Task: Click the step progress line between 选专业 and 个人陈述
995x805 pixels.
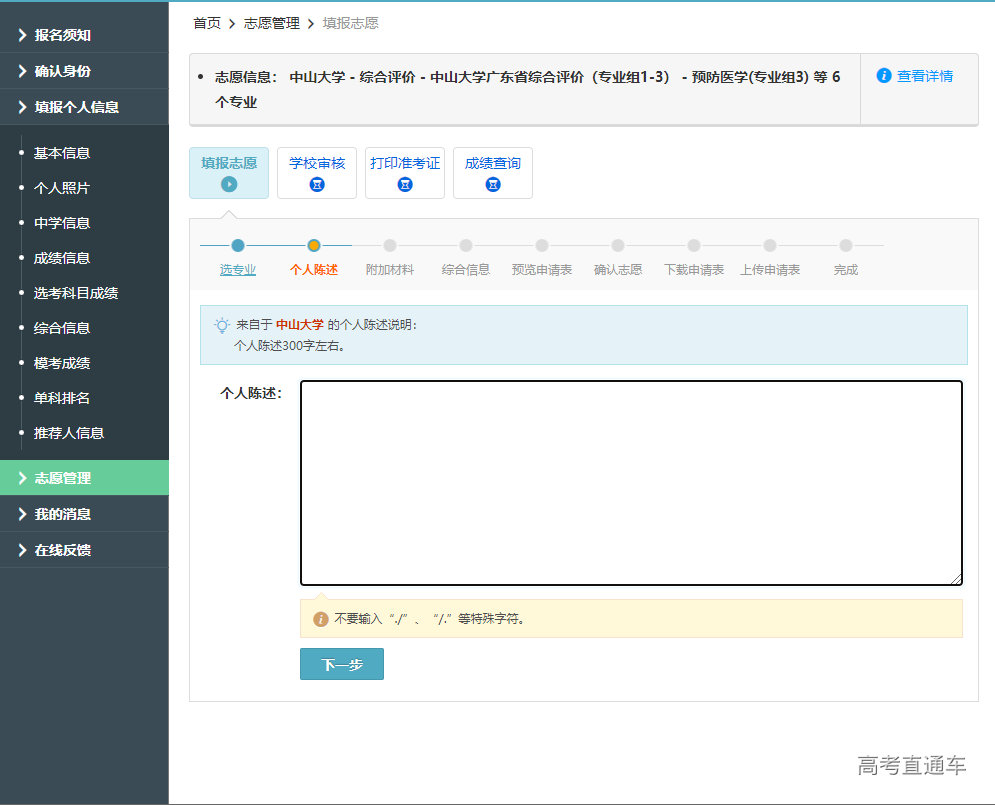Action: tap(275, 243)
